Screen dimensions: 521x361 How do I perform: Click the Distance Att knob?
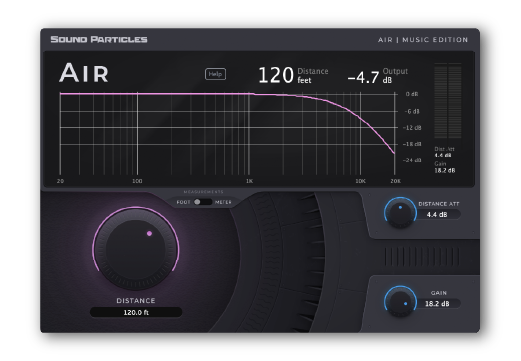(400, 214)
